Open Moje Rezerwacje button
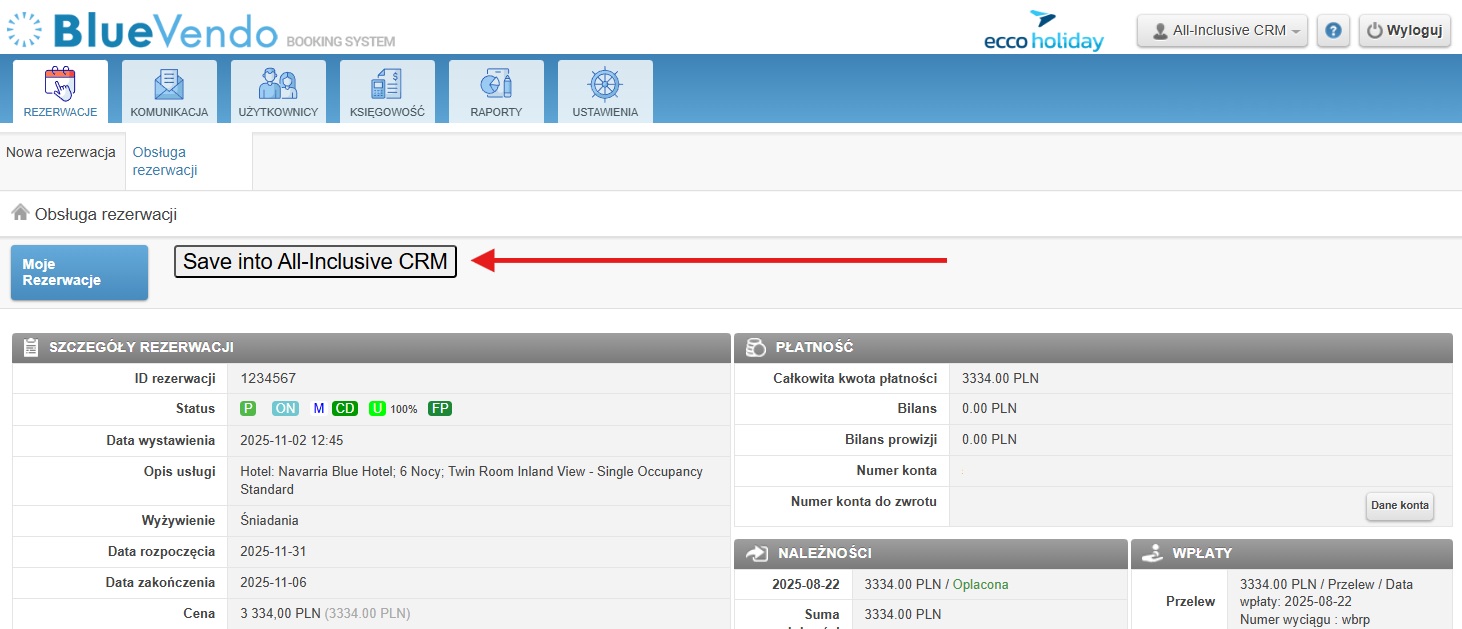This screenshot has height=629, width=1462. pos(79,272)
